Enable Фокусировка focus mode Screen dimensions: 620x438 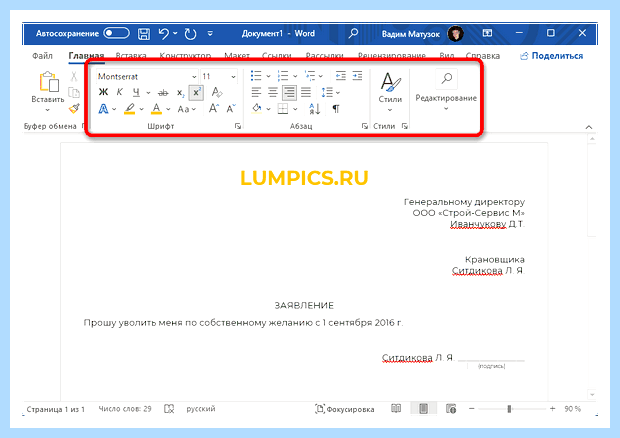[x=345, y=409]
